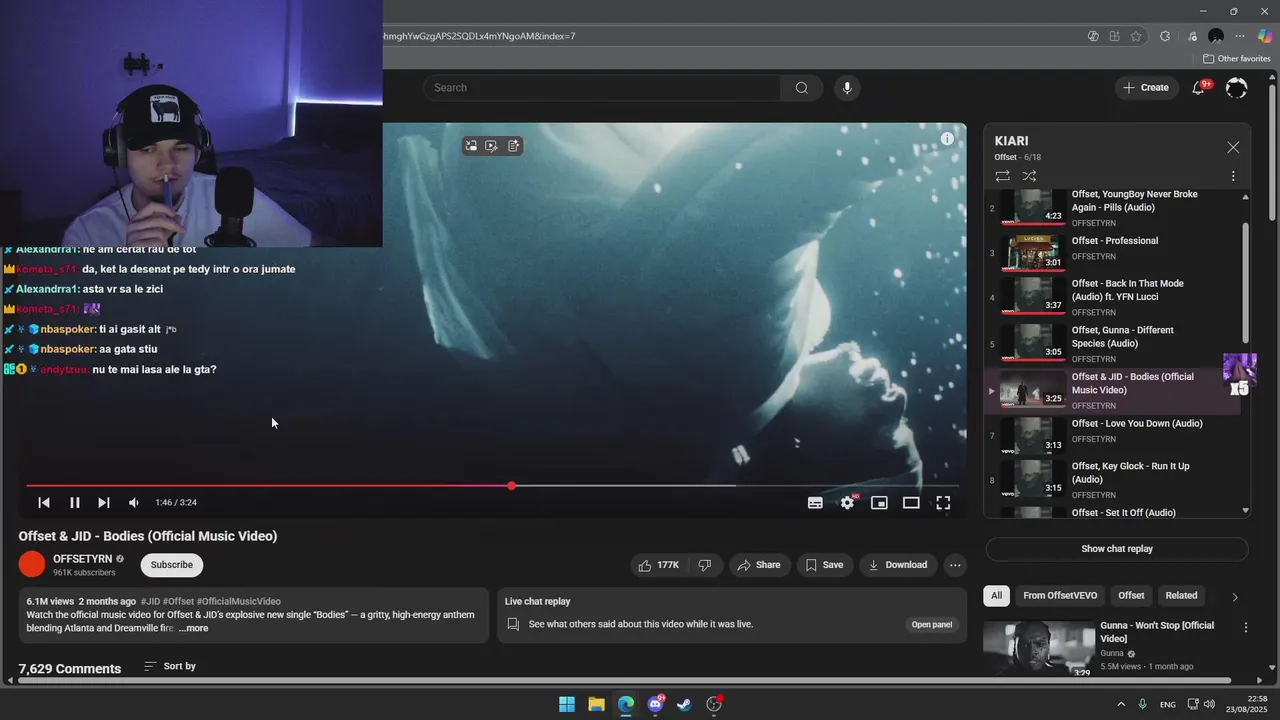Enter full screen on the video
Viewport: 1280px width, 720px height.
[943, 503]
